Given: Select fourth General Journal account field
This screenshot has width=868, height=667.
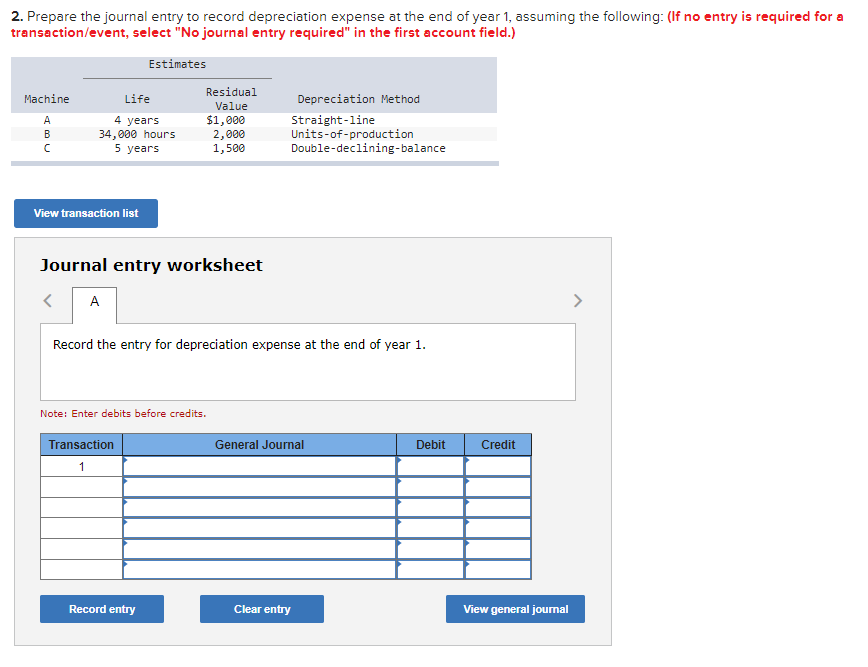Looking at the screenshot, I should coord(260,528).
